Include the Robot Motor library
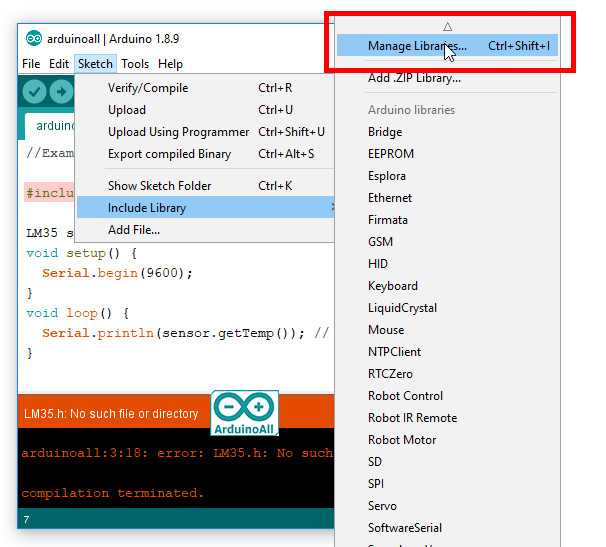This screenshot has width=606, height=547. [x=448, y=440]
